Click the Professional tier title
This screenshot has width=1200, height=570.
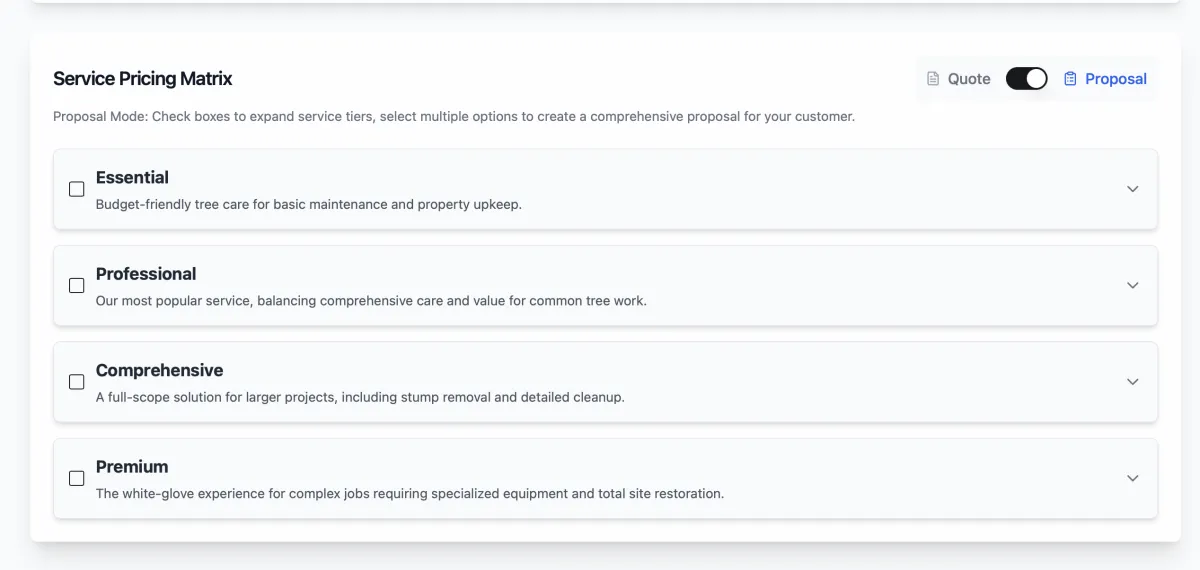[146, 274]
